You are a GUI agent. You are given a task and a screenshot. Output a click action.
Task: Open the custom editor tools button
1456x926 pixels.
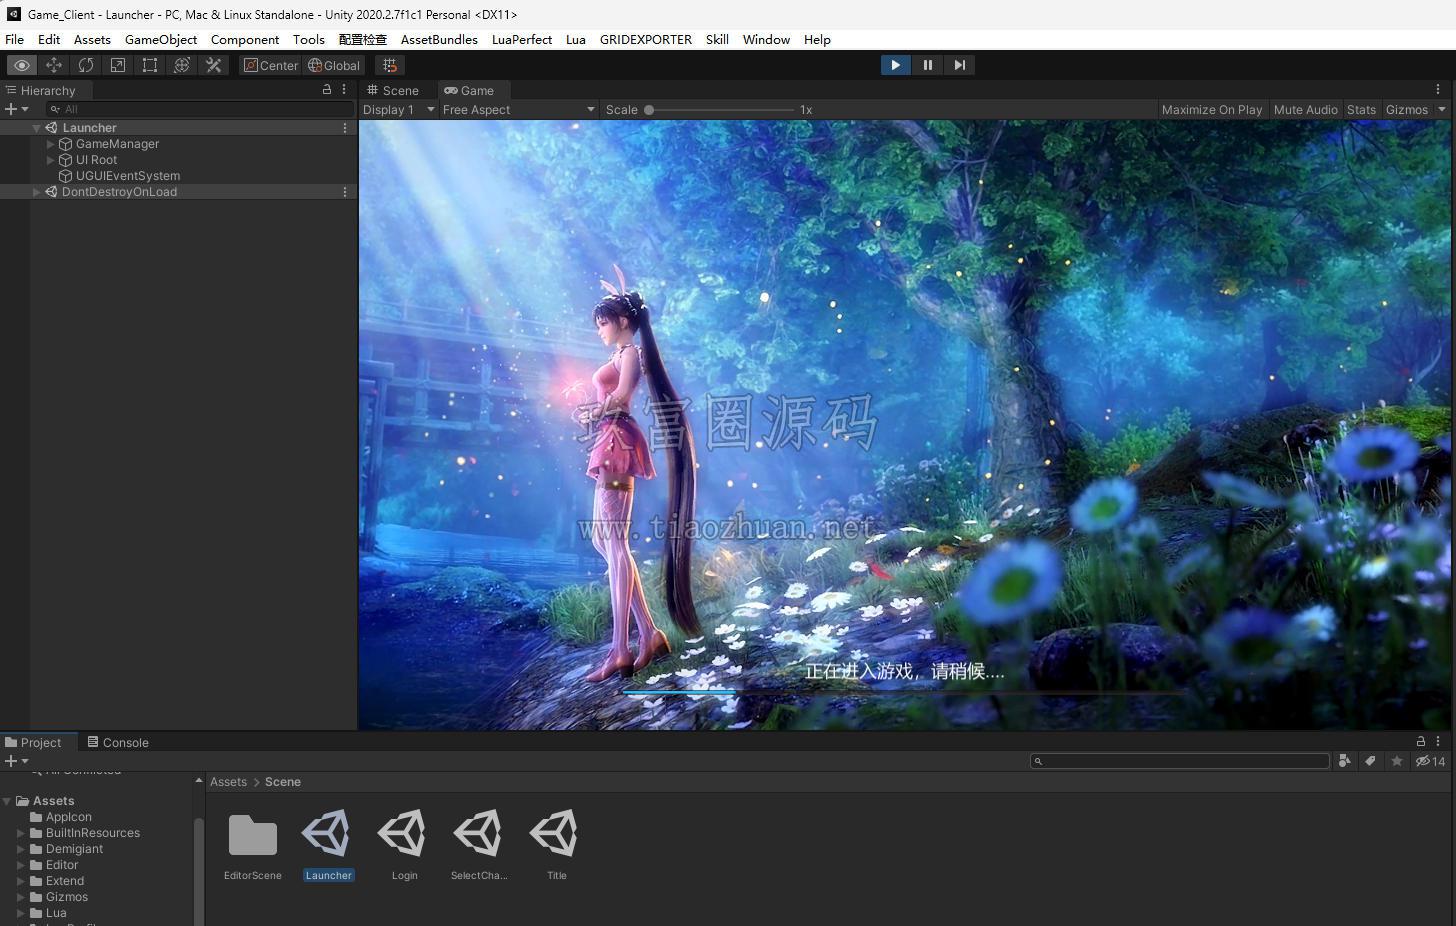(x=214, y=65)
